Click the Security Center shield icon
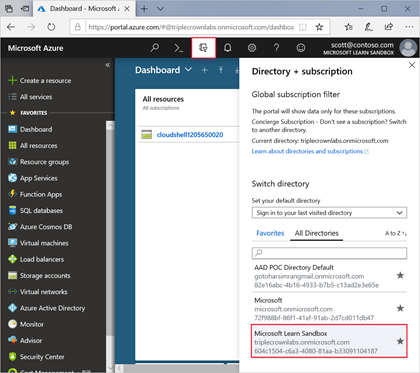Viewport: 420px width, 373px height. (12, 357)
